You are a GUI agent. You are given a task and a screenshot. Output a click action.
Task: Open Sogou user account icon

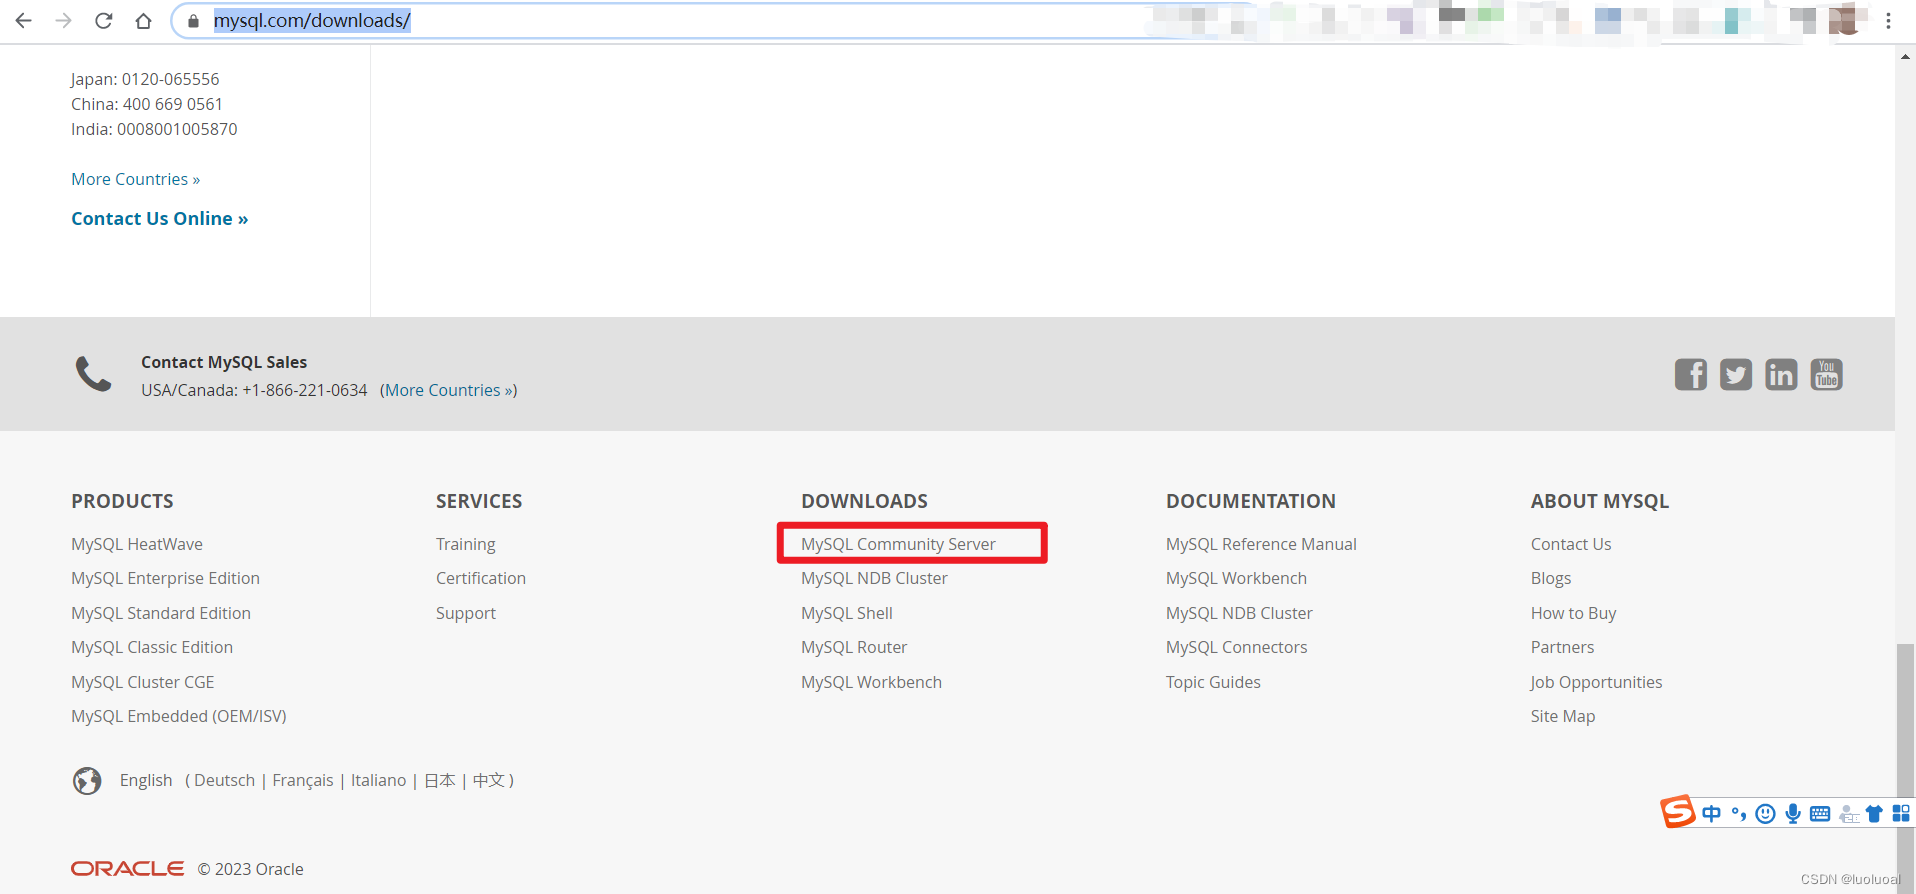[1848, 814]
